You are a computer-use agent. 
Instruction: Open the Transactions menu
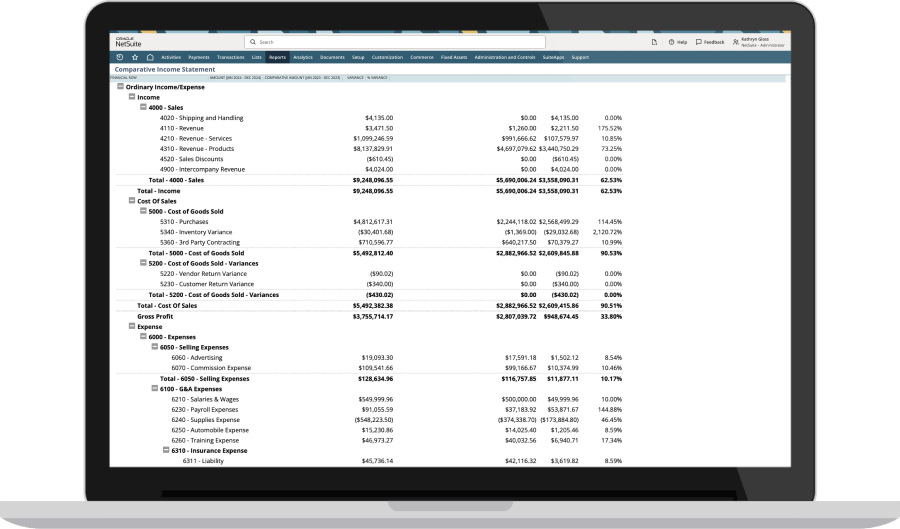[230, 57]
